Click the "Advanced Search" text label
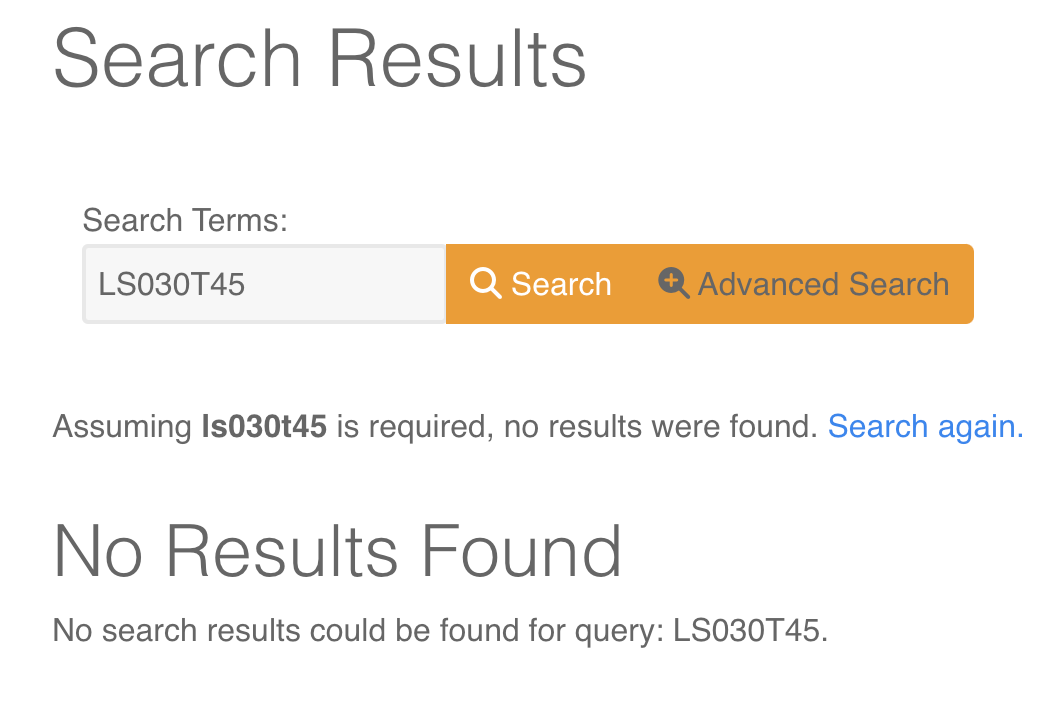The height and width of the screenshot is (712, 1056). click(823, 284)
